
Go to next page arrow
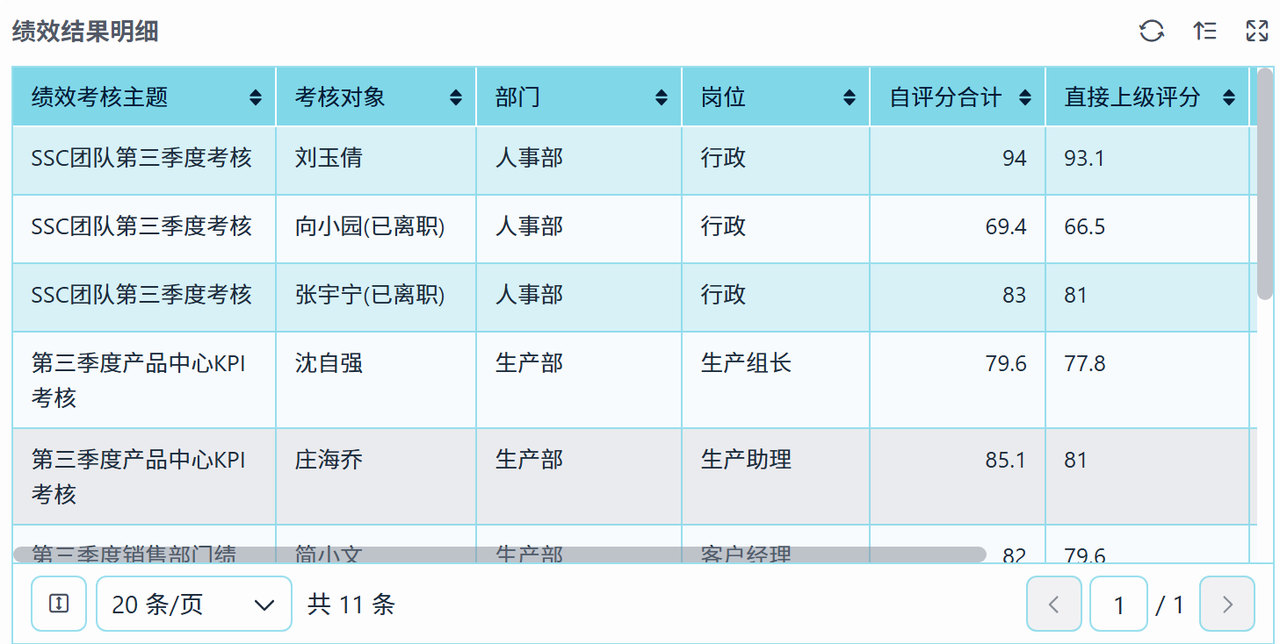(x=1227, y=604)
